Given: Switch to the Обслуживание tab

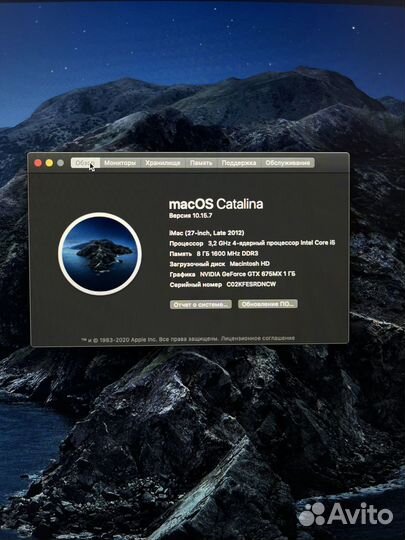Looking at the screenshot, I should [x=288, y=163].
